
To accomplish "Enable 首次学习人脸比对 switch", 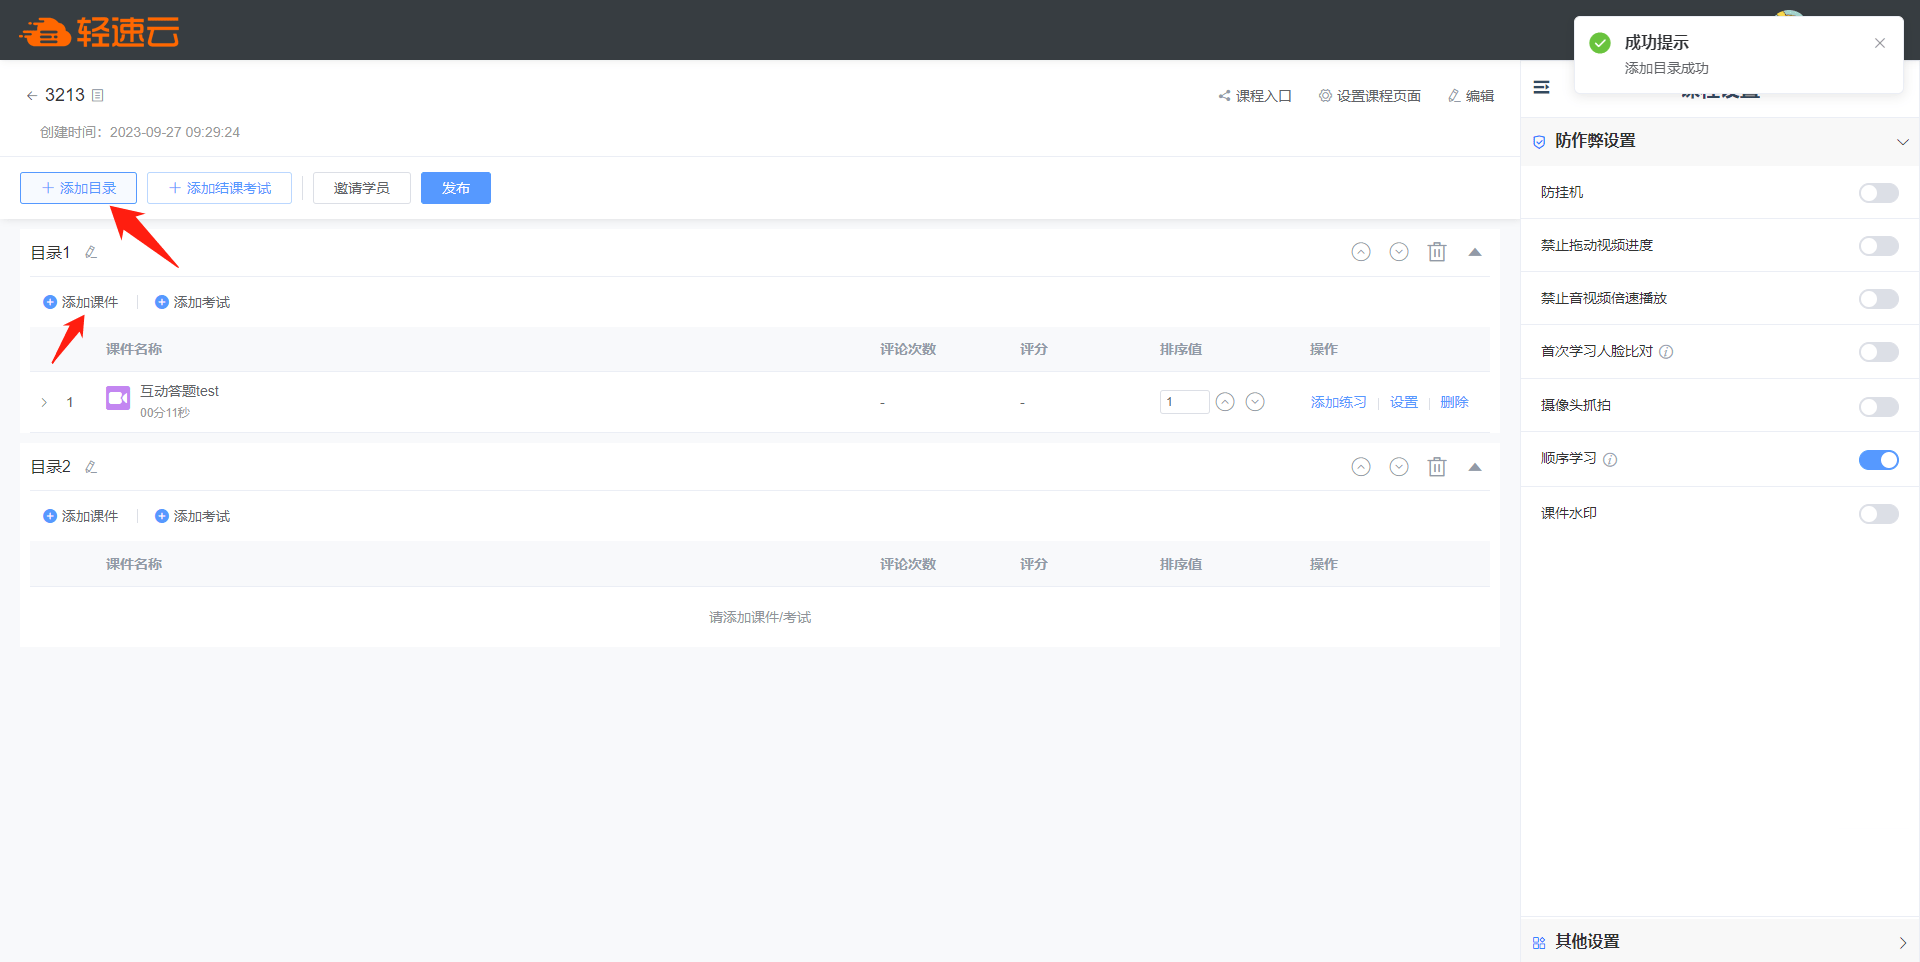I will 1879,352.
